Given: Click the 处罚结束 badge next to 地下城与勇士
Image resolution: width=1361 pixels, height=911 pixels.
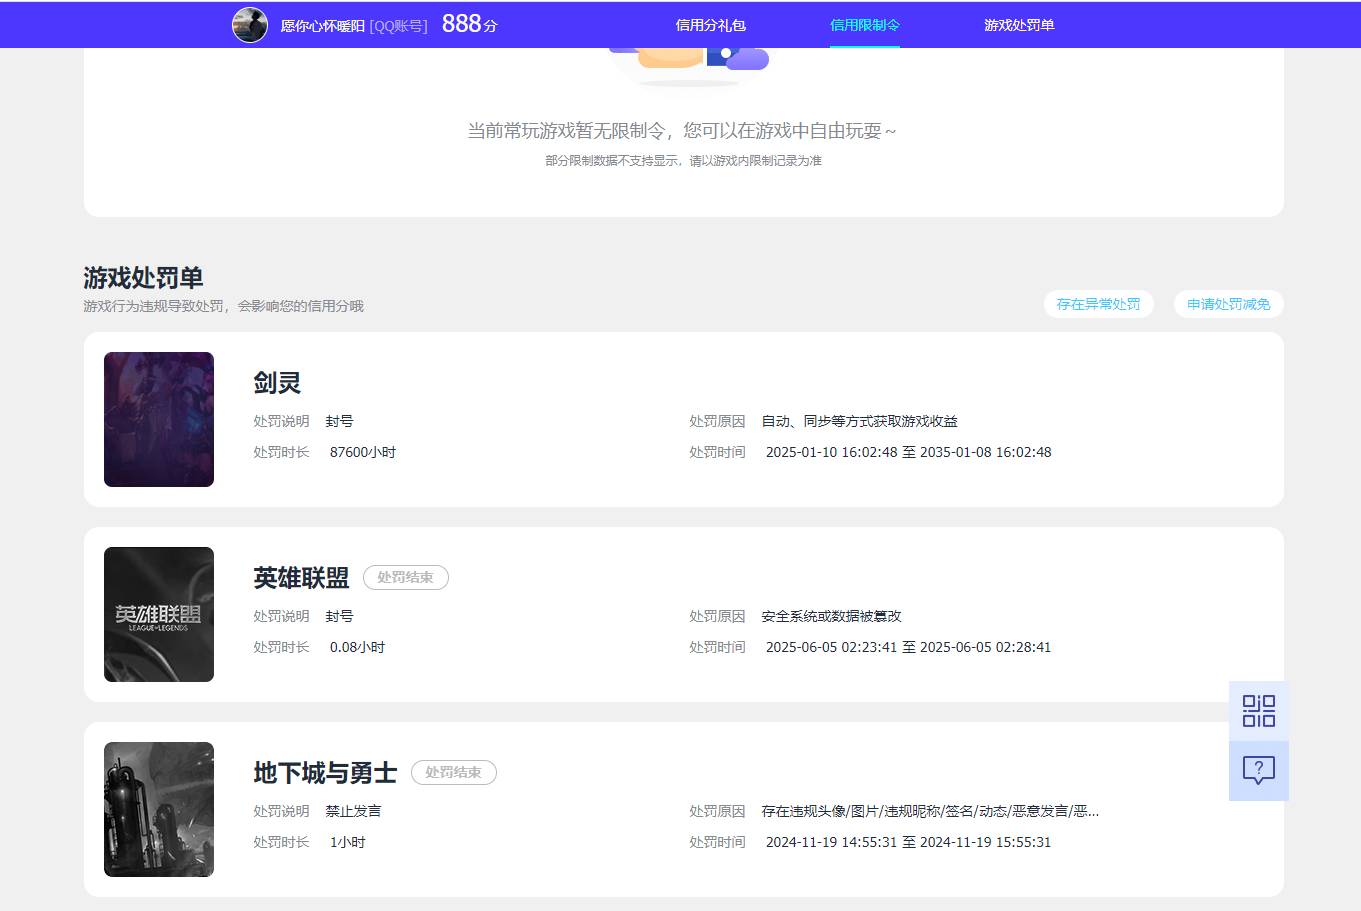Looking at the screenshot, I should click(x=453, y=772).
